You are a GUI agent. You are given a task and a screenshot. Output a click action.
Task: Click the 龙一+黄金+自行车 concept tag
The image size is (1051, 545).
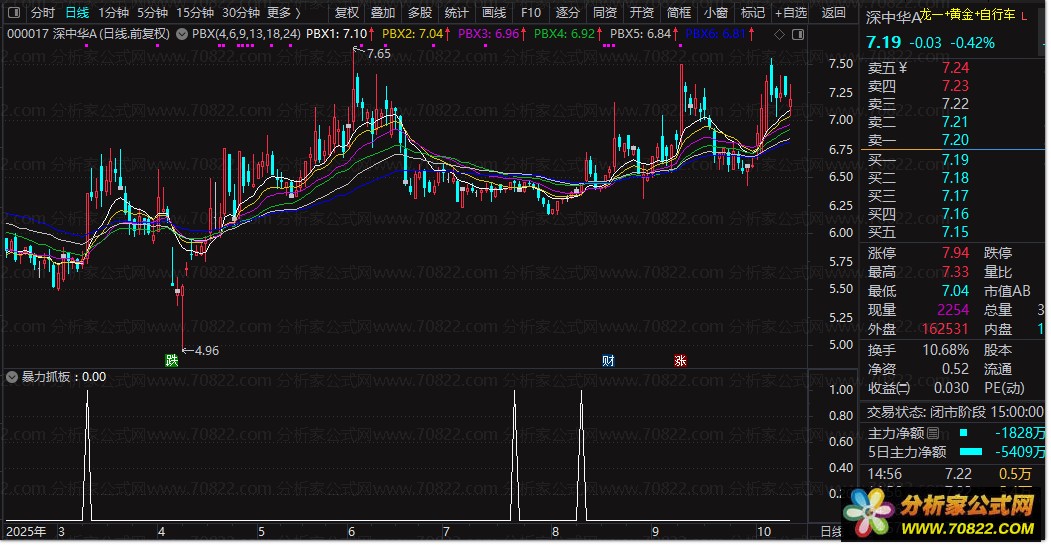point(967,15)
